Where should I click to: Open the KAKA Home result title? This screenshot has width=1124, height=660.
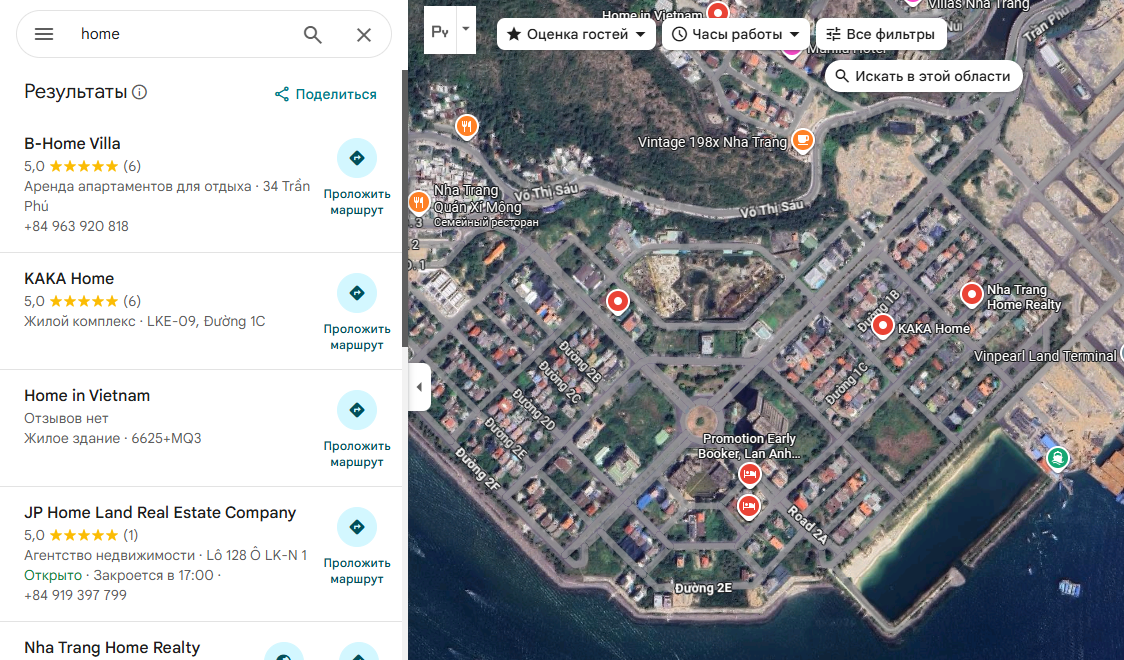tap(69, 278)
